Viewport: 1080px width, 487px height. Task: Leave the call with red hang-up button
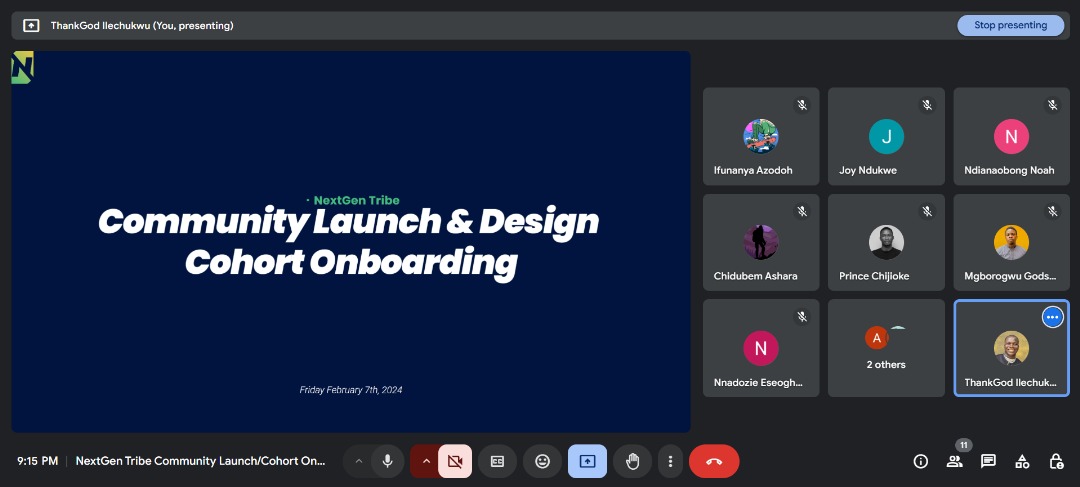[x=714, y=462]
